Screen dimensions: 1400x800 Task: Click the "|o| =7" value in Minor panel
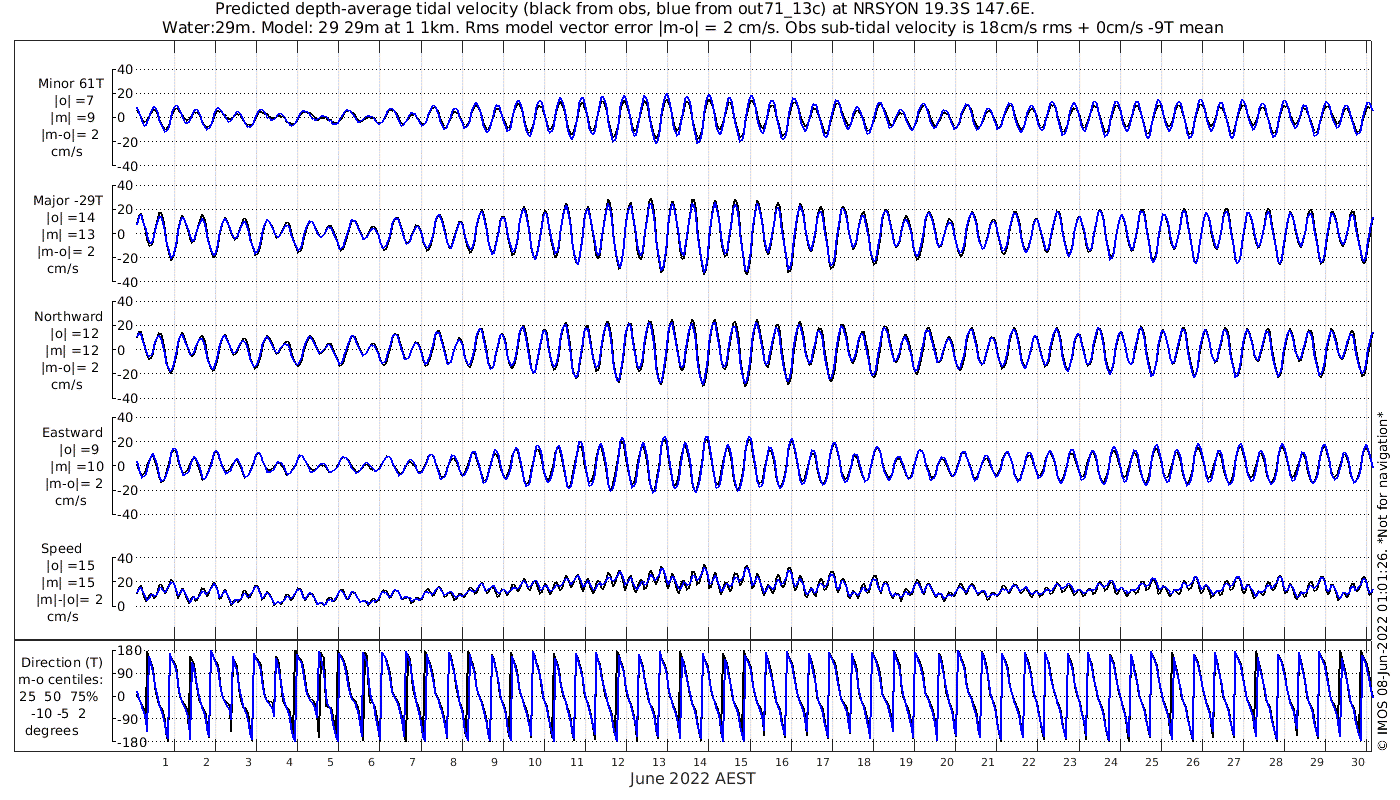74,100
